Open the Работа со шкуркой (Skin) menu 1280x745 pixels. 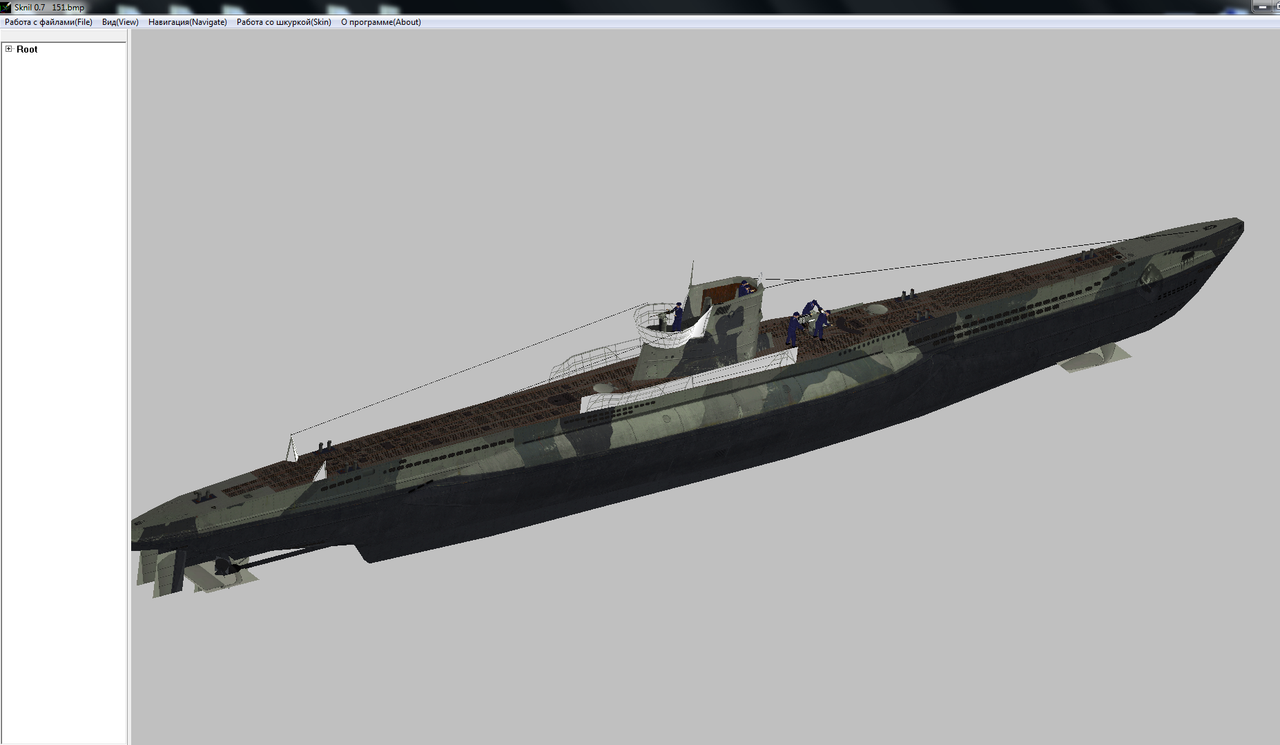point(284,22)
